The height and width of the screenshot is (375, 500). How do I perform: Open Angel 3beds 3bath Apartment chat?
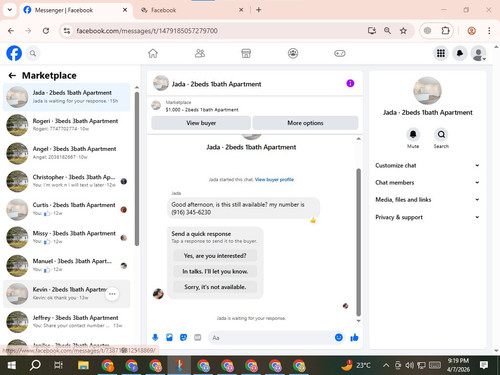tap(67, 153)
